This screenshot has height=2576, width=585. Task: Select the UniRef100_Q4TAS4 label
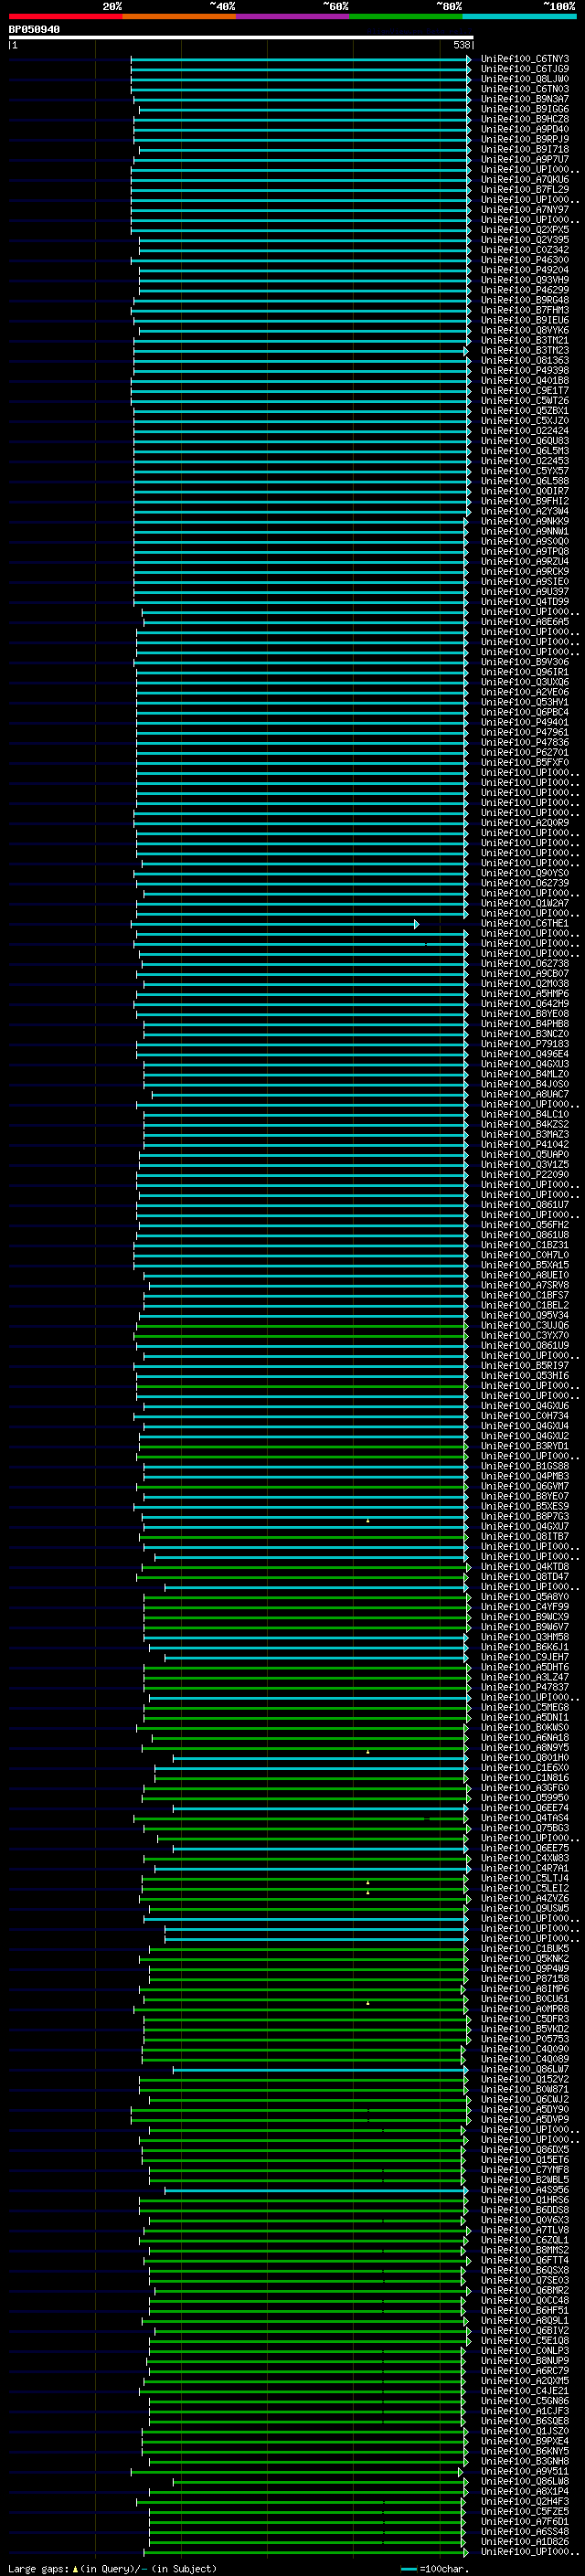(525, 1818)
